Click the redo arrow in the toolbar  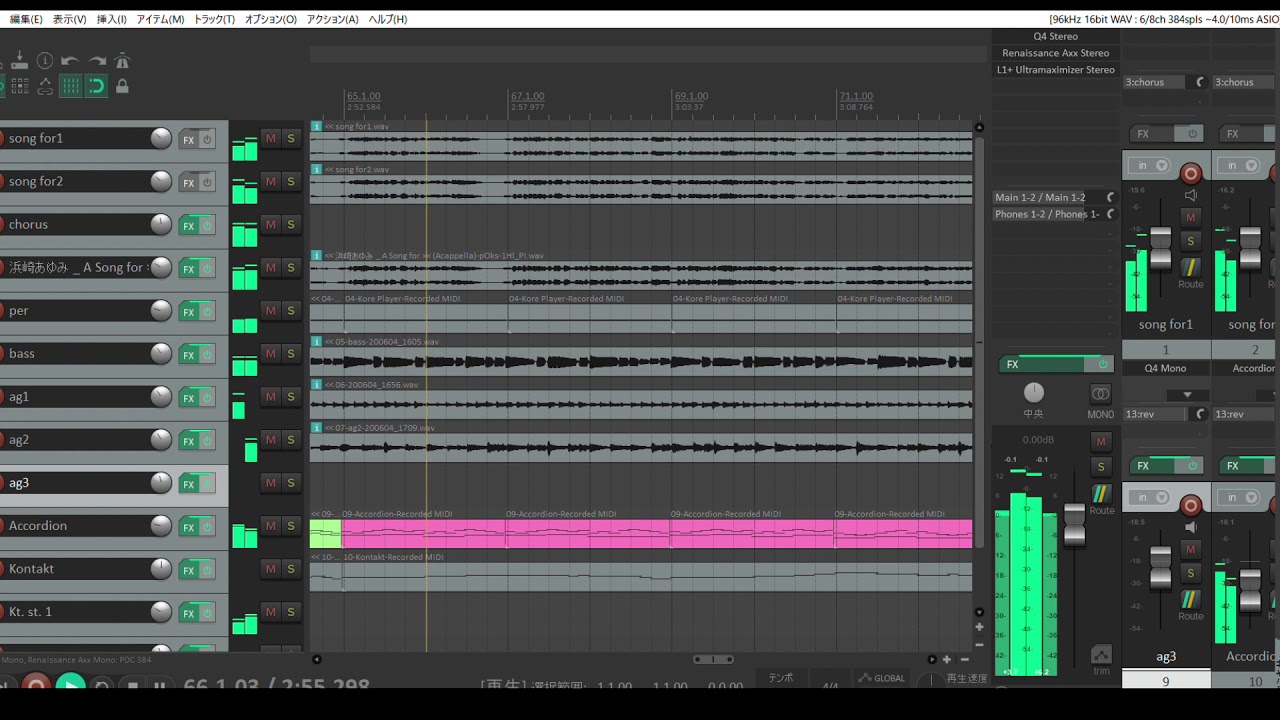click(97, 61)
